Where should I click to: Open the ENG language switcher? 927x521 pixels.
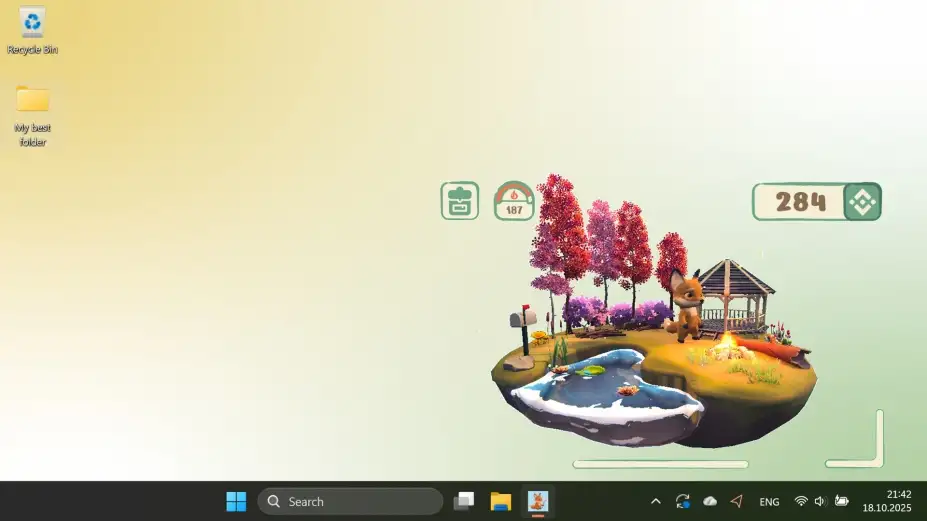click(769, 501)
